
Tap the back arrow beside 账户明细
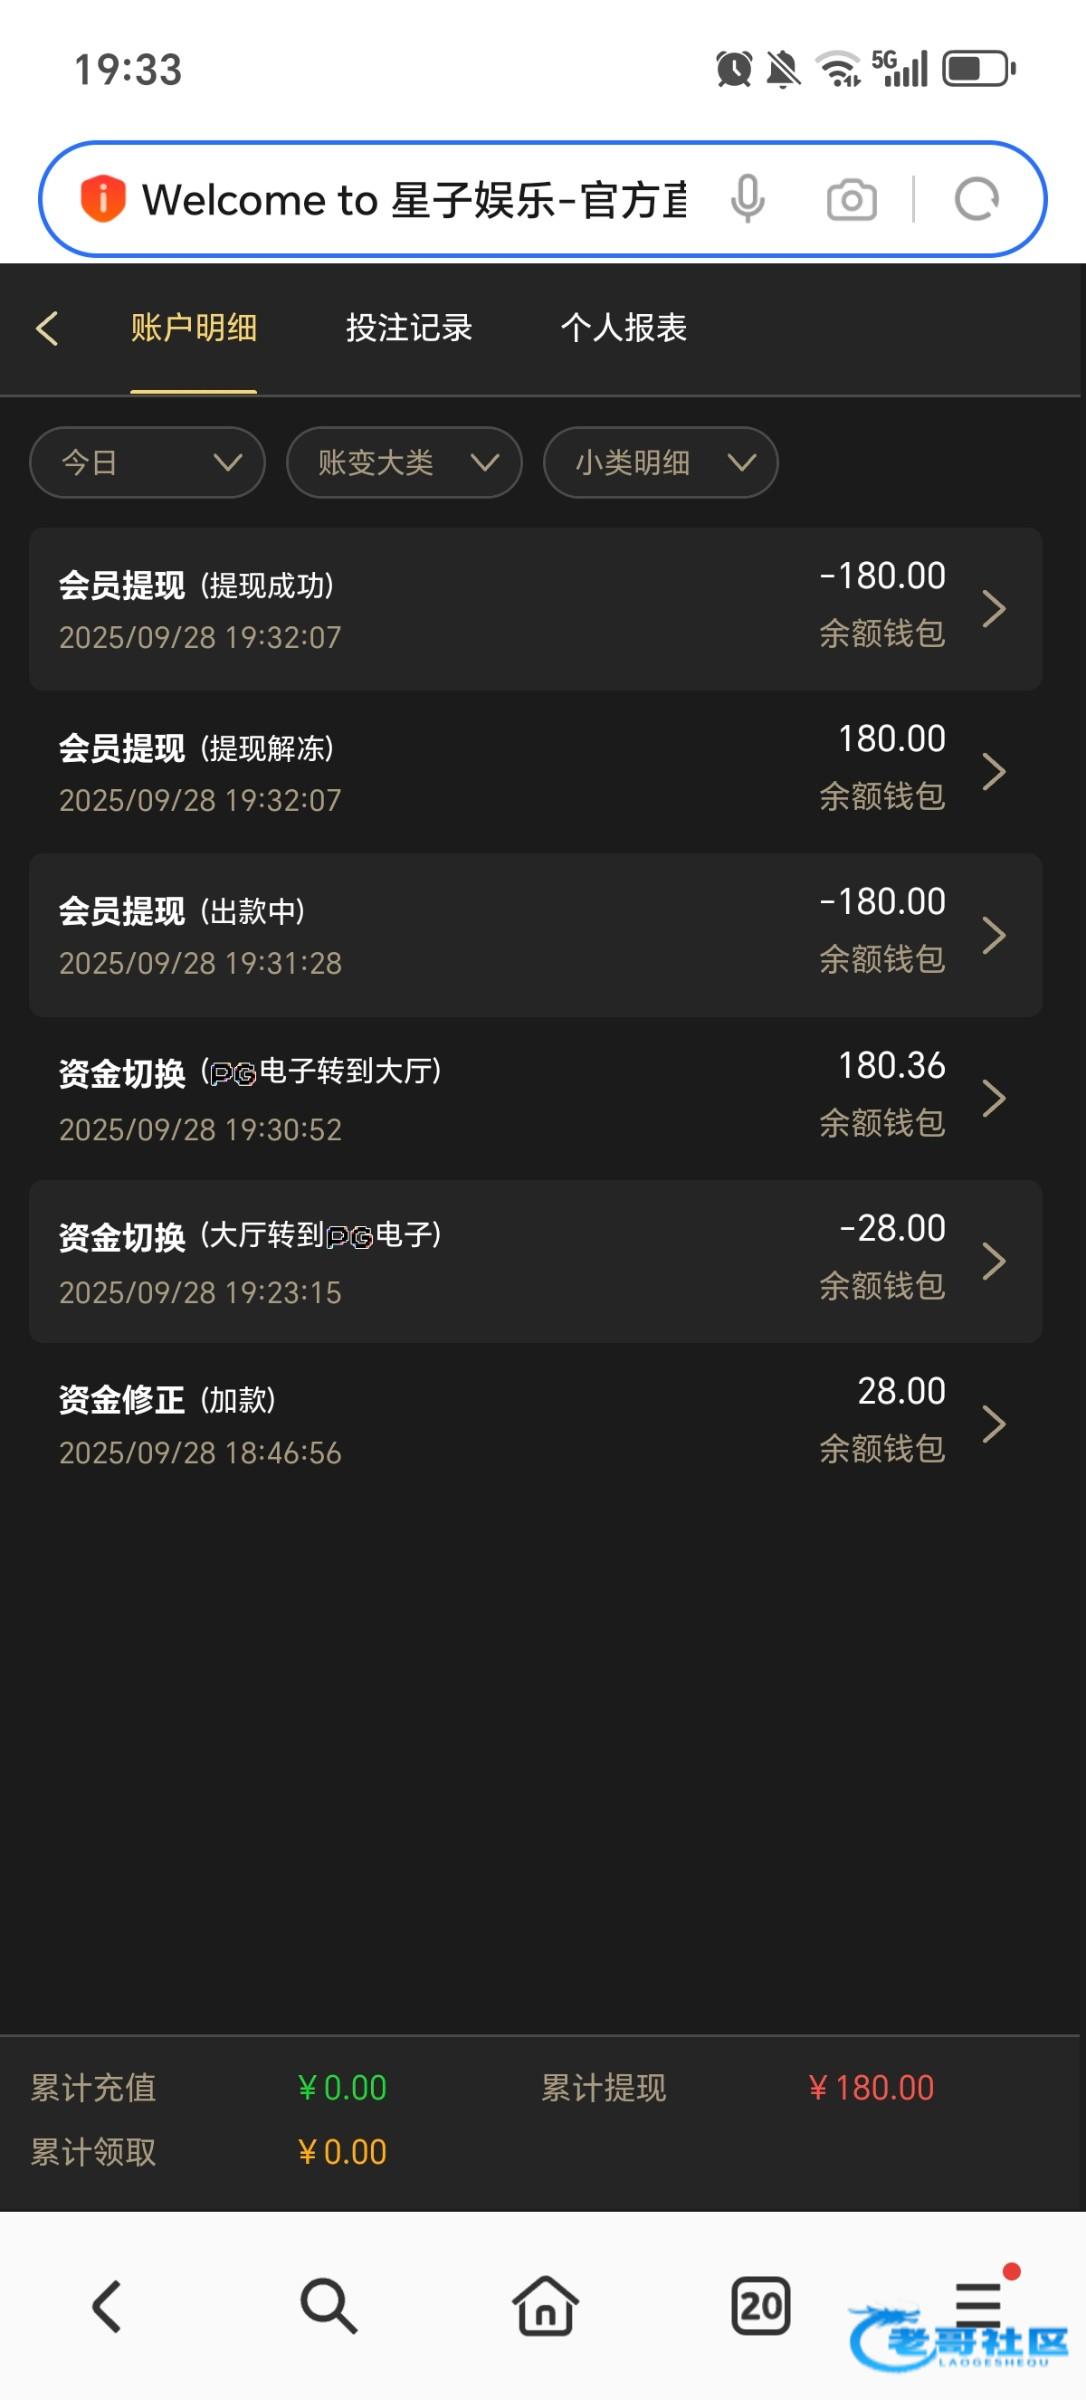[47, 328]
